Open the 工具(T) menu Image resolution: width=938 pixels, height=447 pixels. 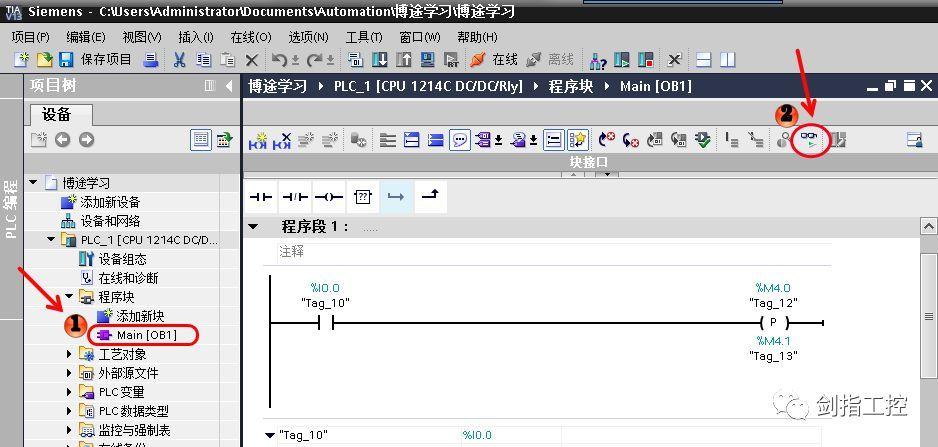pos(364,37)
